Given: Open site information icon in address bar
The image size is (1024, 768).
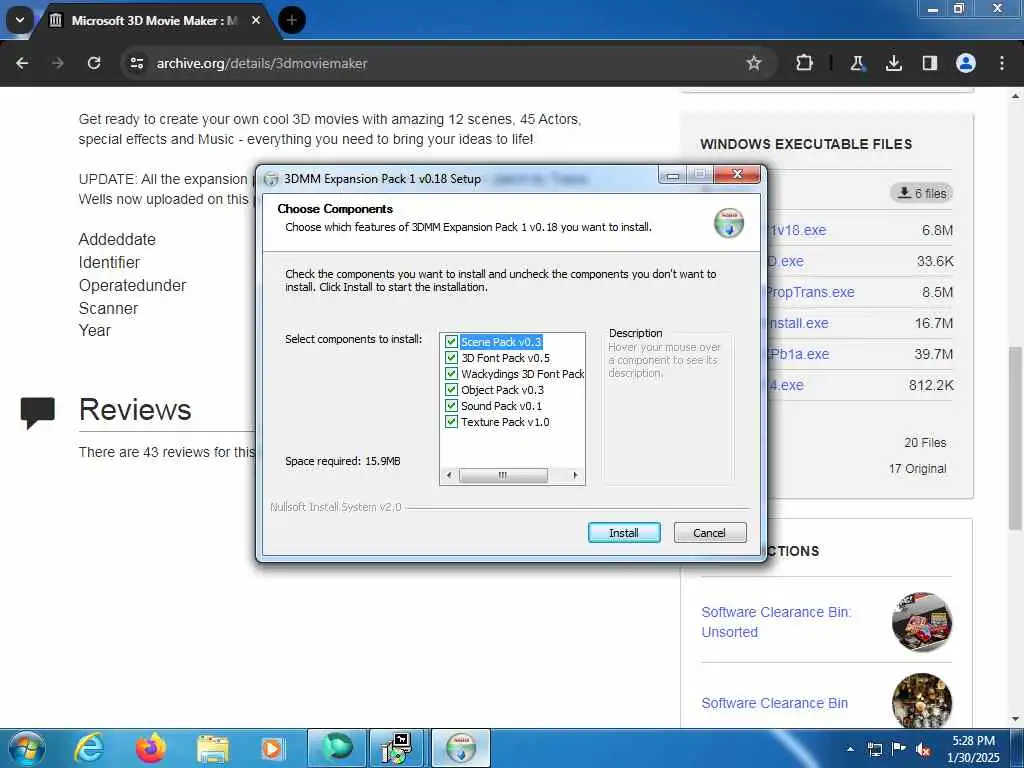Looking at the screenshot, I should tap(136, 63).
